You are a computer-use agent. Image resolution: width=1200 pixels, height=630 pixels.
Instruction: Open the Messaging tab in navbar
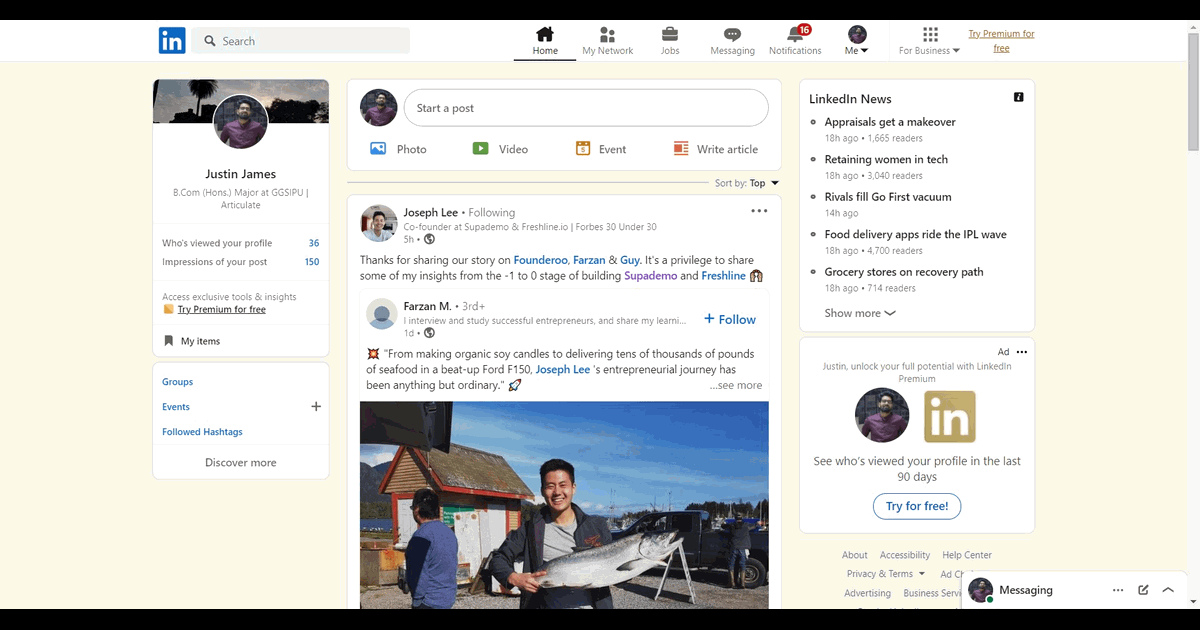pyautogui.click(x=732, y=41)
